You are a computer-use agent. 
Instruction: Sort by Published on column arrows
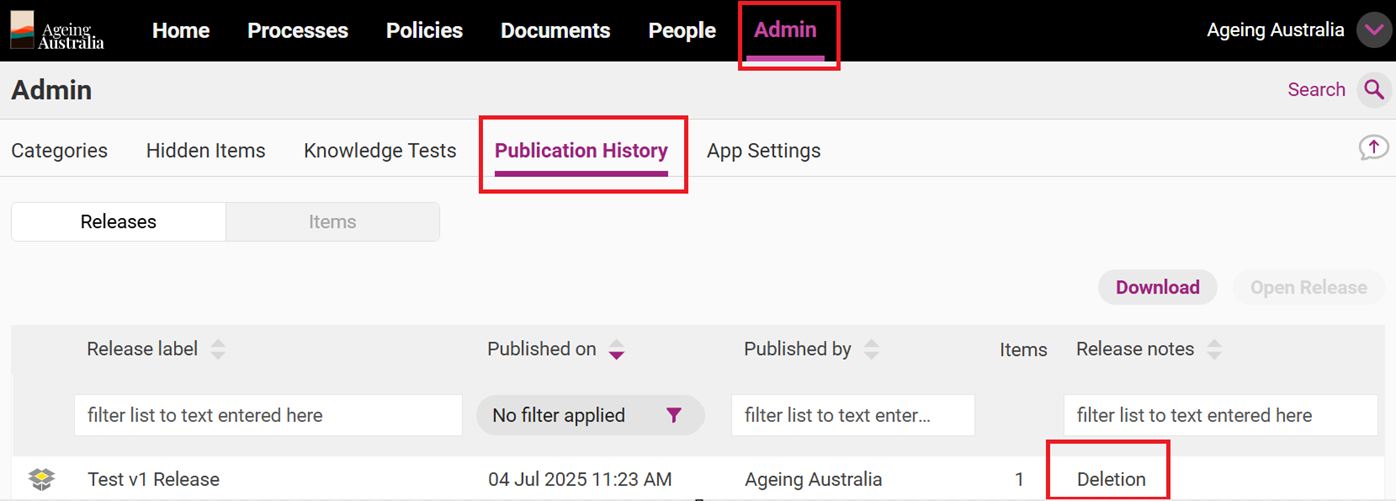pyautogui.click(x=616, y=349)
